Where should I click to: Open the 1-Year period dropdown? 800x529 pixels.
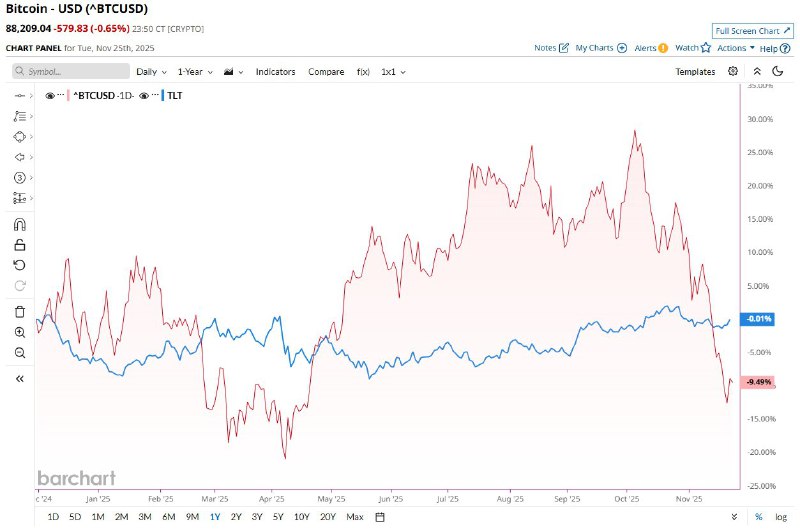195,72
